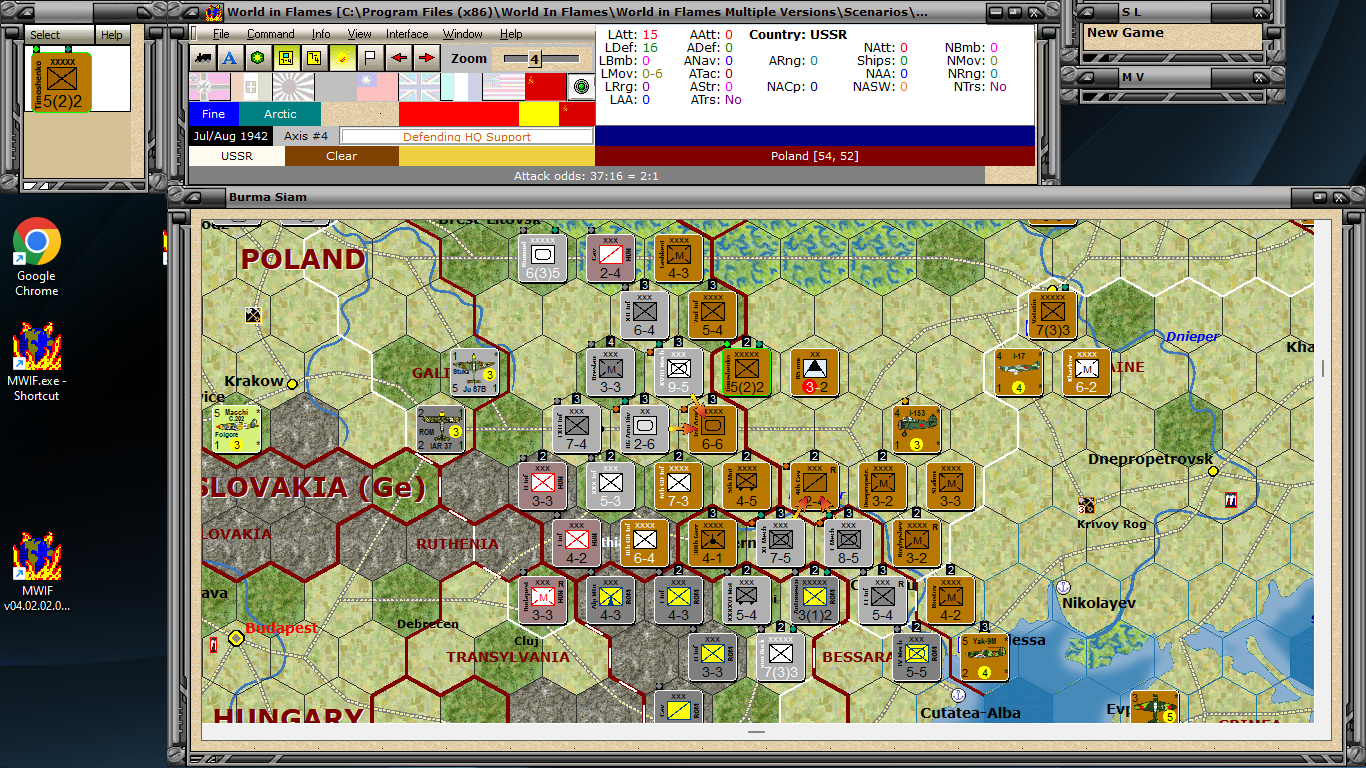Open the Command menu
Screen dimensions: 1366x768
[270, 34]
